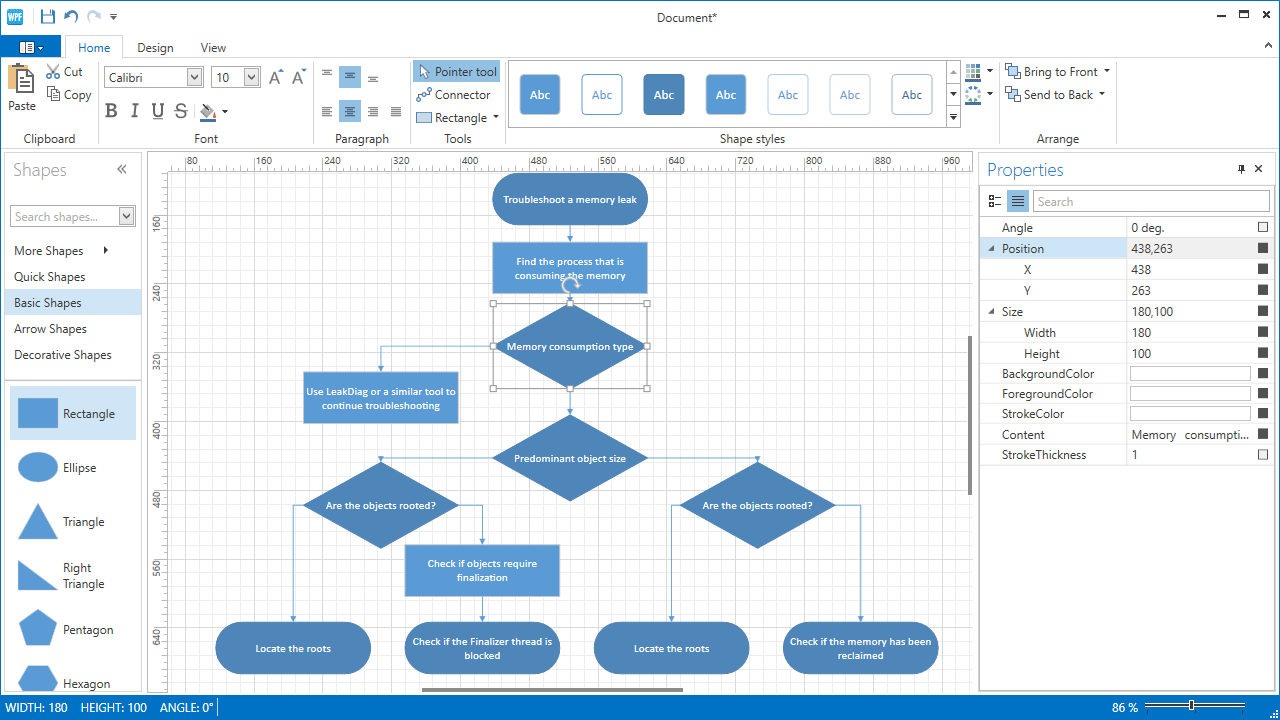Open the Calibri font family dropdown
Image resolution: width=1280 pixels, height=720 pixels.
194,77
